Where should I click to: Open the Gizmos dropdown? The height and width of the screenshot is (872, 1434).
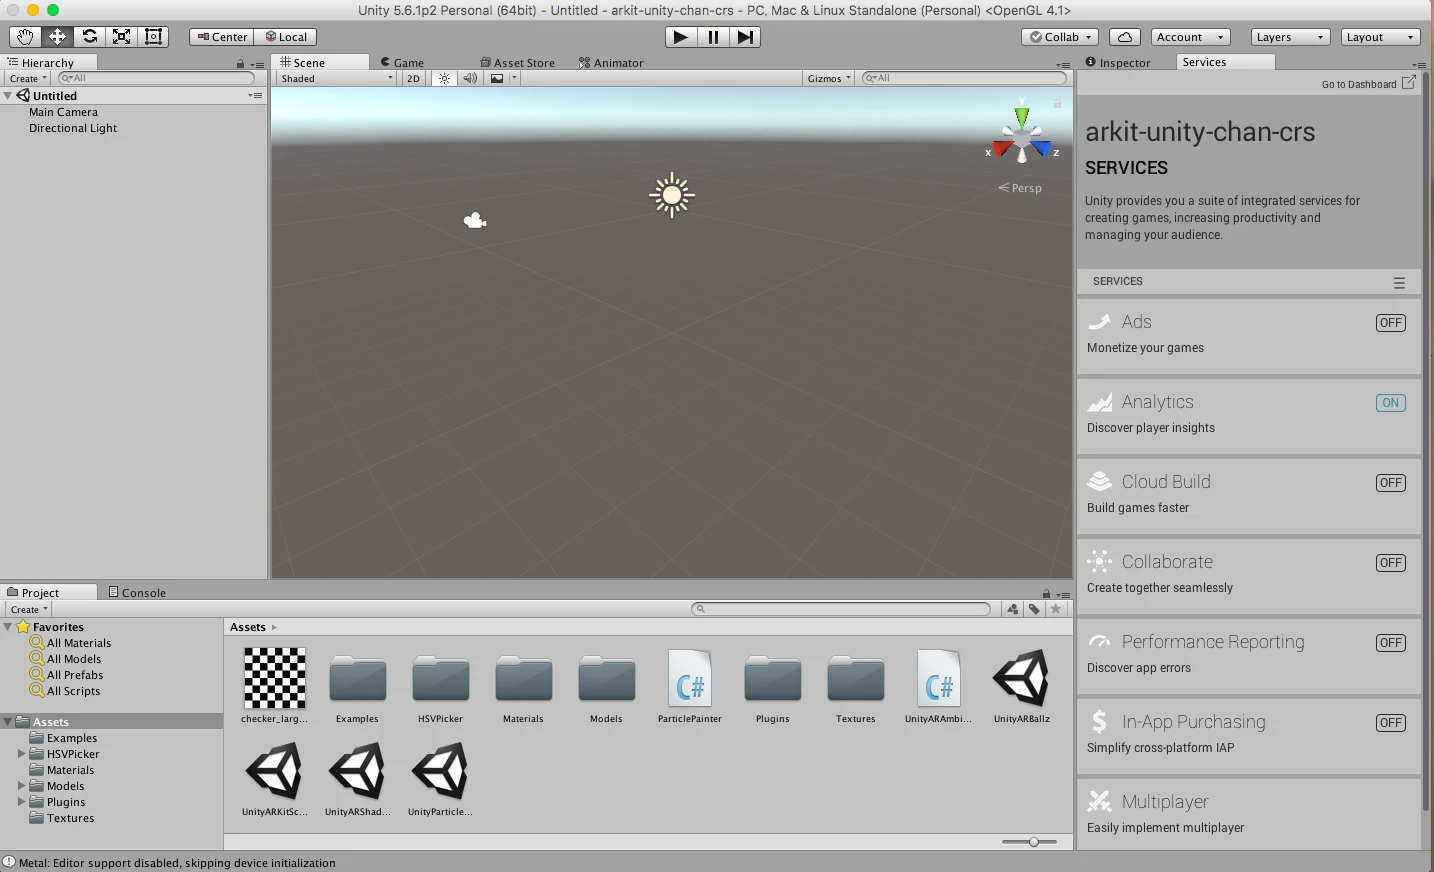coord(829,78)
